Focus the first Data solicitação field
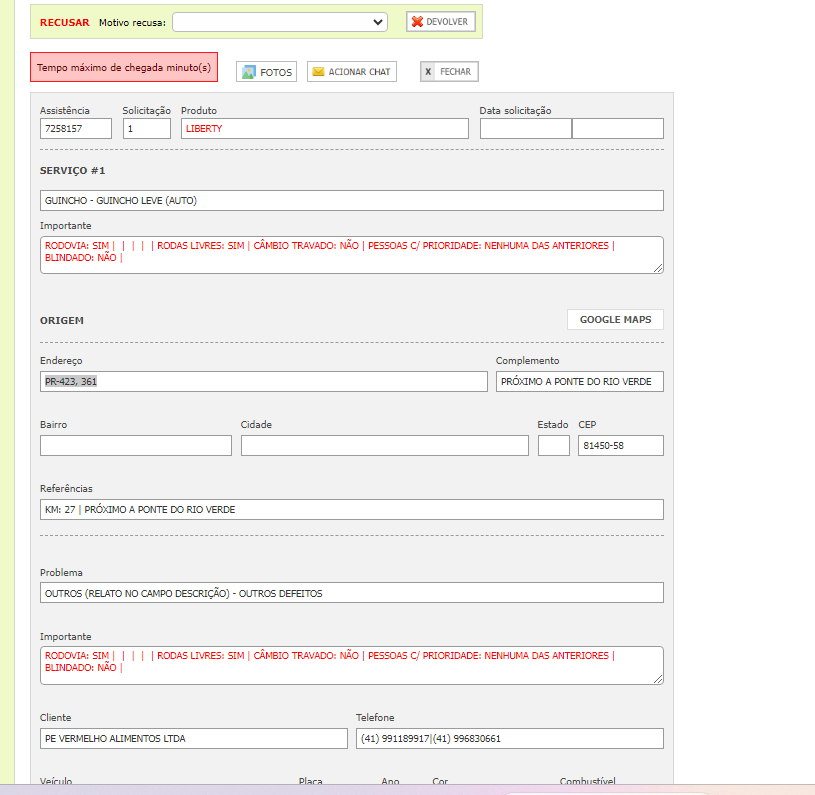Image resolution: width=815 pixels, height=795 pixels. (525, 129)
